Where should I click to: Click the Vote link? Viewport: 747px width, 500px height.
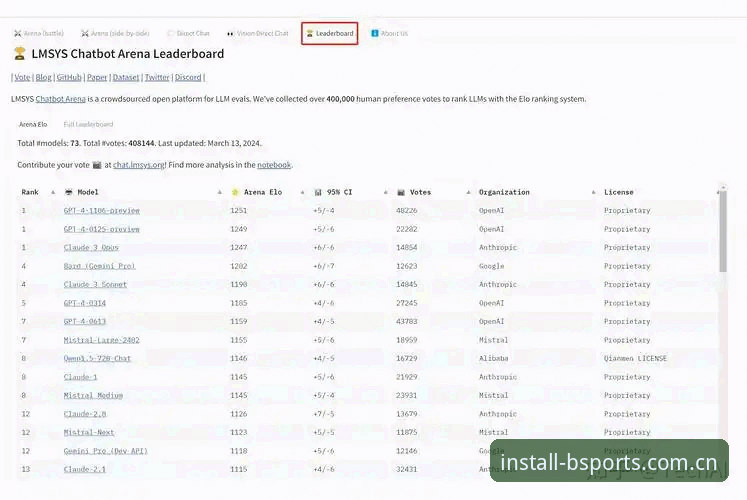[x=22, y=77]
